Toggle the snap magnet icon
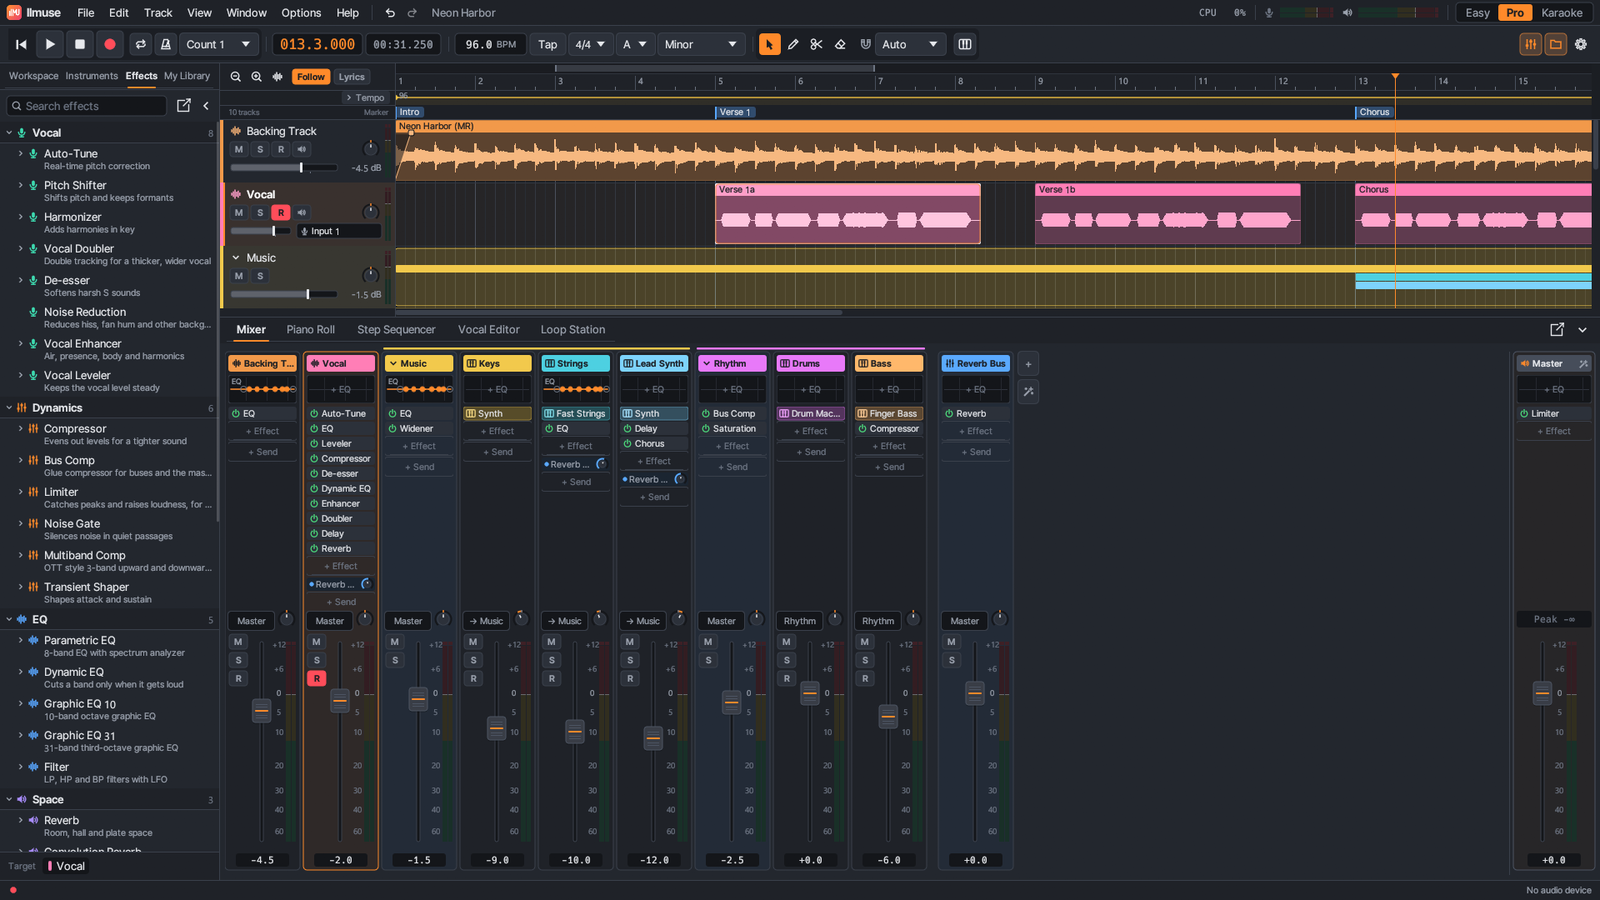Image resolution: width=1600 pixels, height=900 pixels. [x=865, y=44]
